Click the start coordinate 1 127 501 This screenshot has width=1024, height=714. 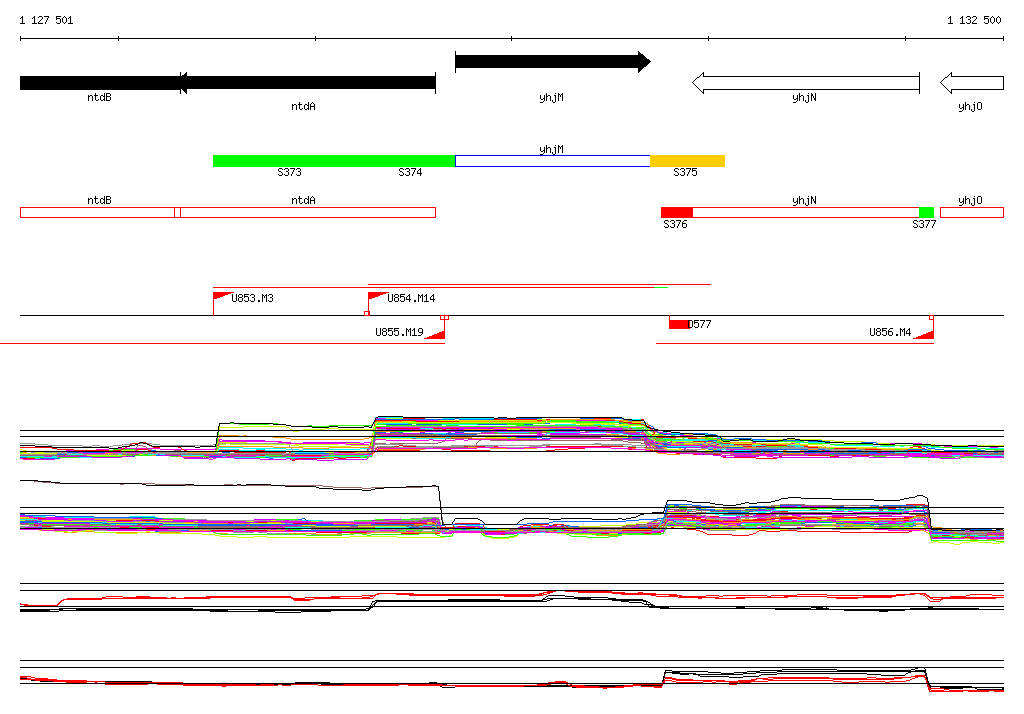(x=46, y=20)
